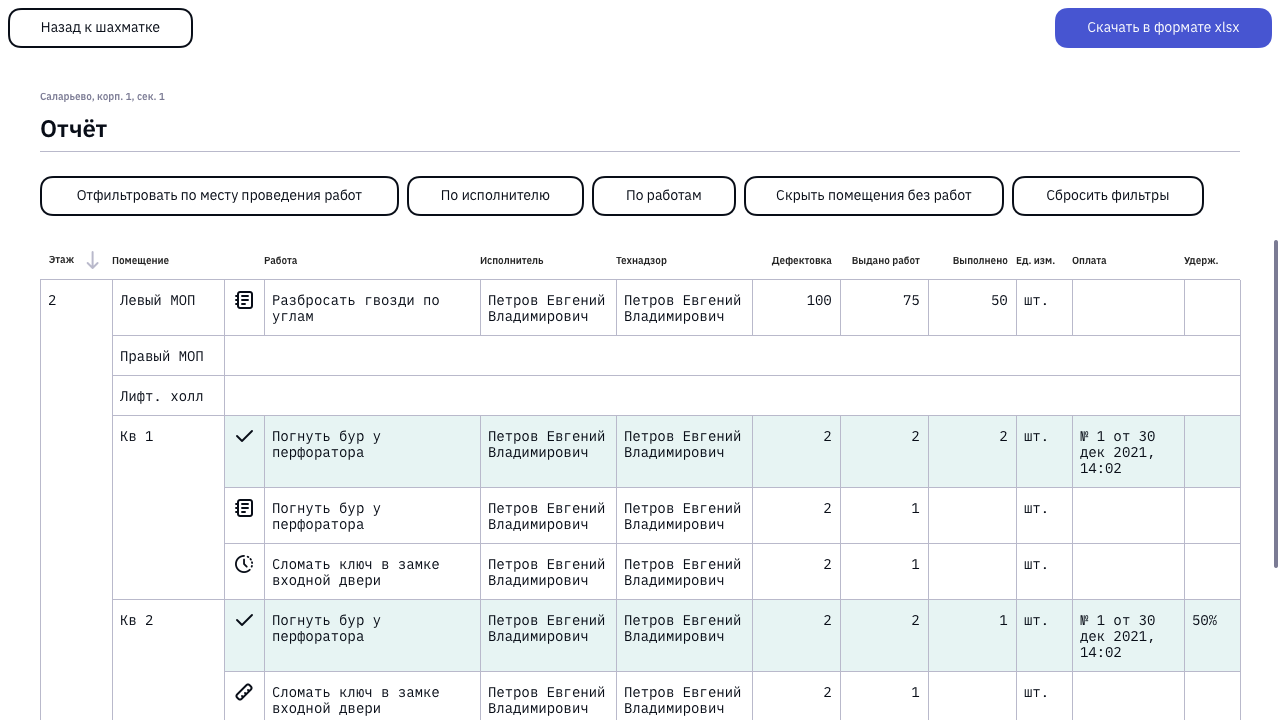Select the Кв 1 room cell
This screenshot has height=720, width=1280.
pos(168,508)
